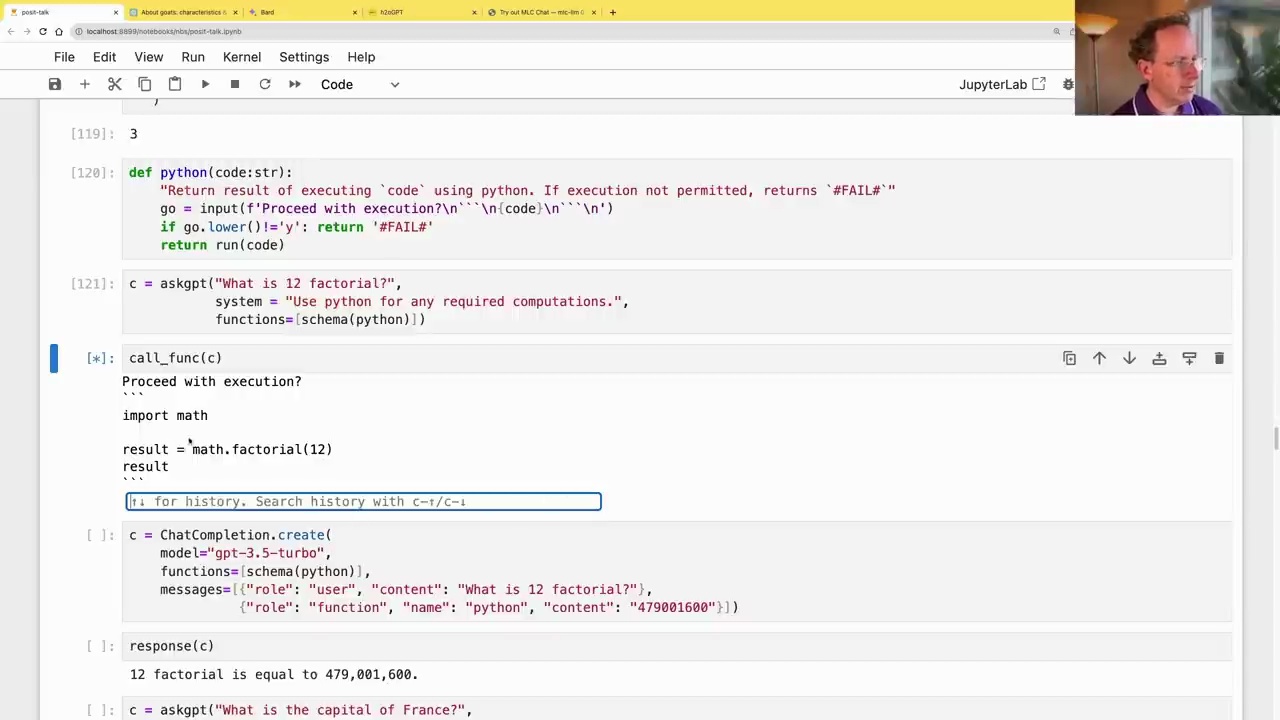
Task: Open the cell type Code dropdown
Action: tap(360, 84)
